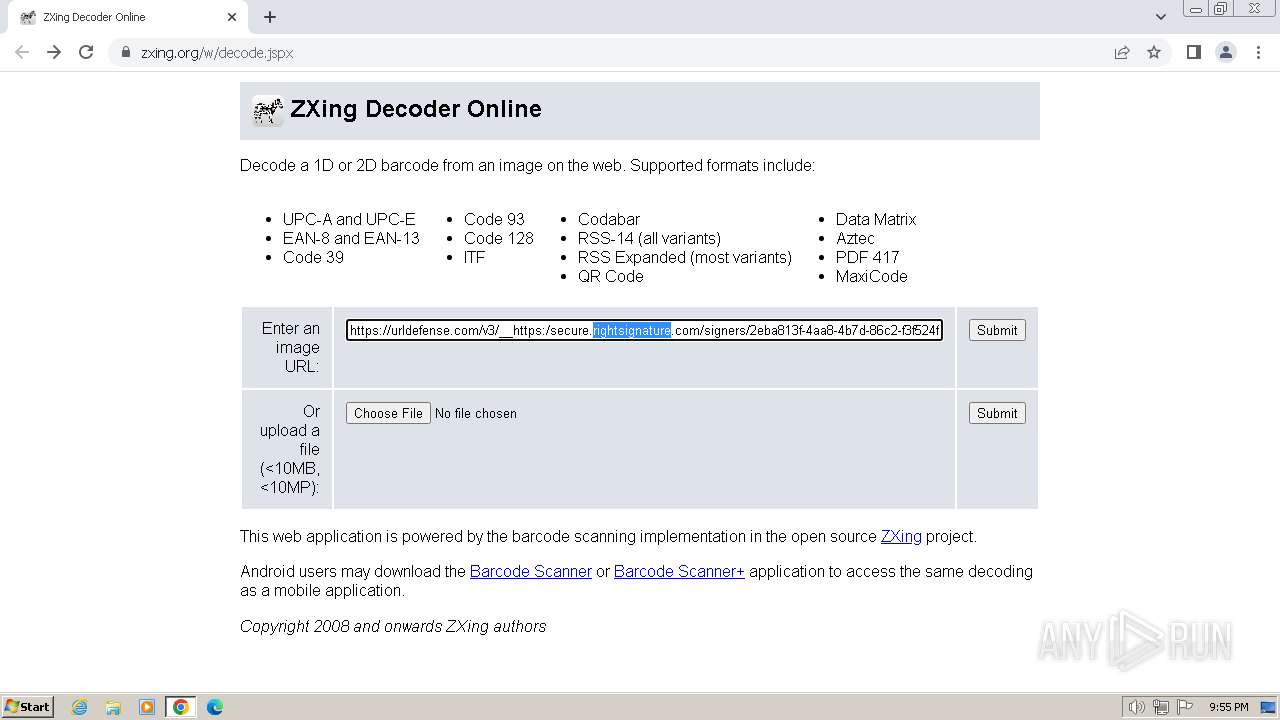The width and height of the screenshot is (1280, 720).
Task: Click the 'EAN-8 and EAN-13' list item
Action: [351, 238]
